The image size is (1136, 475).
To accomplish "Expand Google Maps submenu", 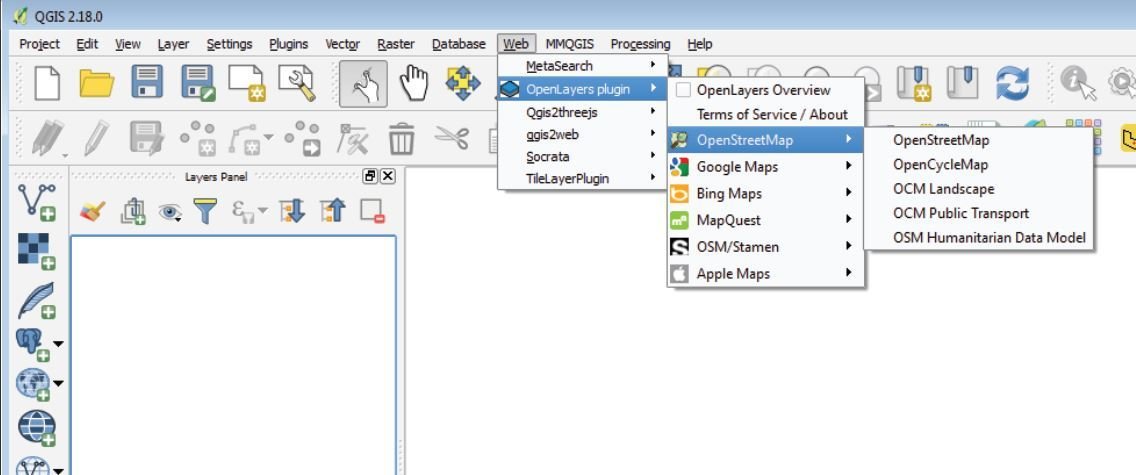I will click(765, 167).
